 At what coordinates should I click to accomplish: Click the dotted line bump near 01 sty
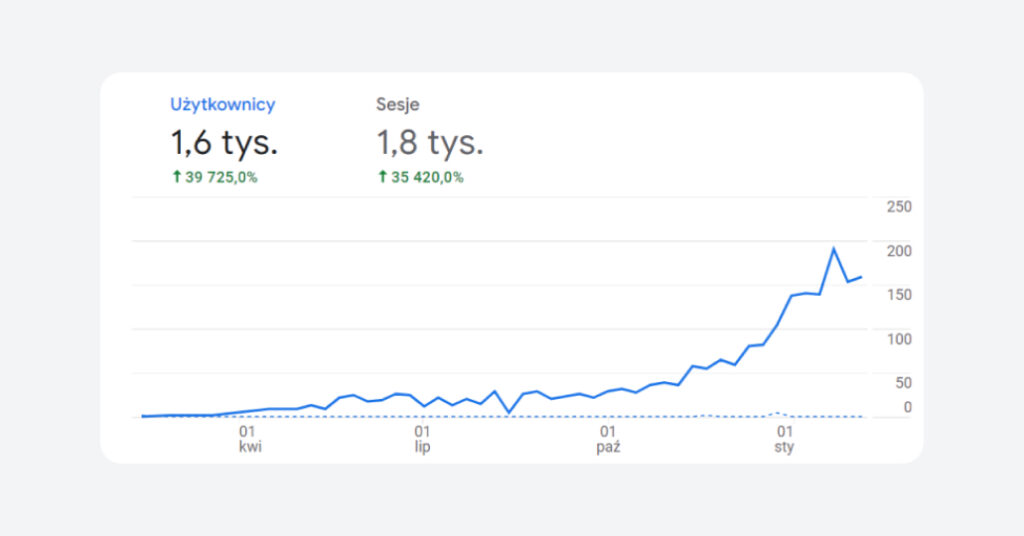coord(777,413)
